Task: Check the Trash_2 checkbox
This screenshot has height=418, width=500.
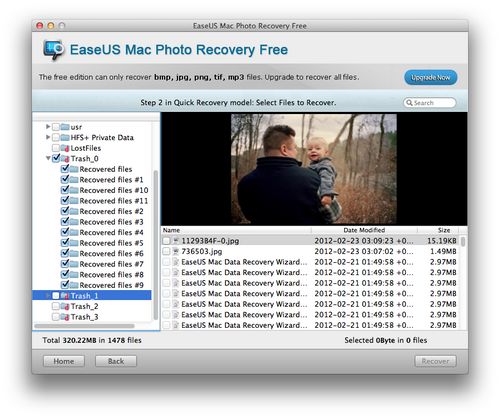Action: [x=56, y=306]
